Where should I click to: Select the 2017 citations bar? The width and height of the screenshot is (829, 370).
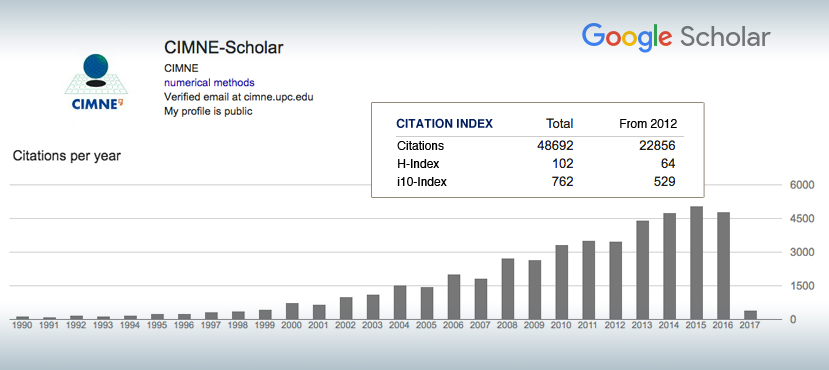click(750, 315)
